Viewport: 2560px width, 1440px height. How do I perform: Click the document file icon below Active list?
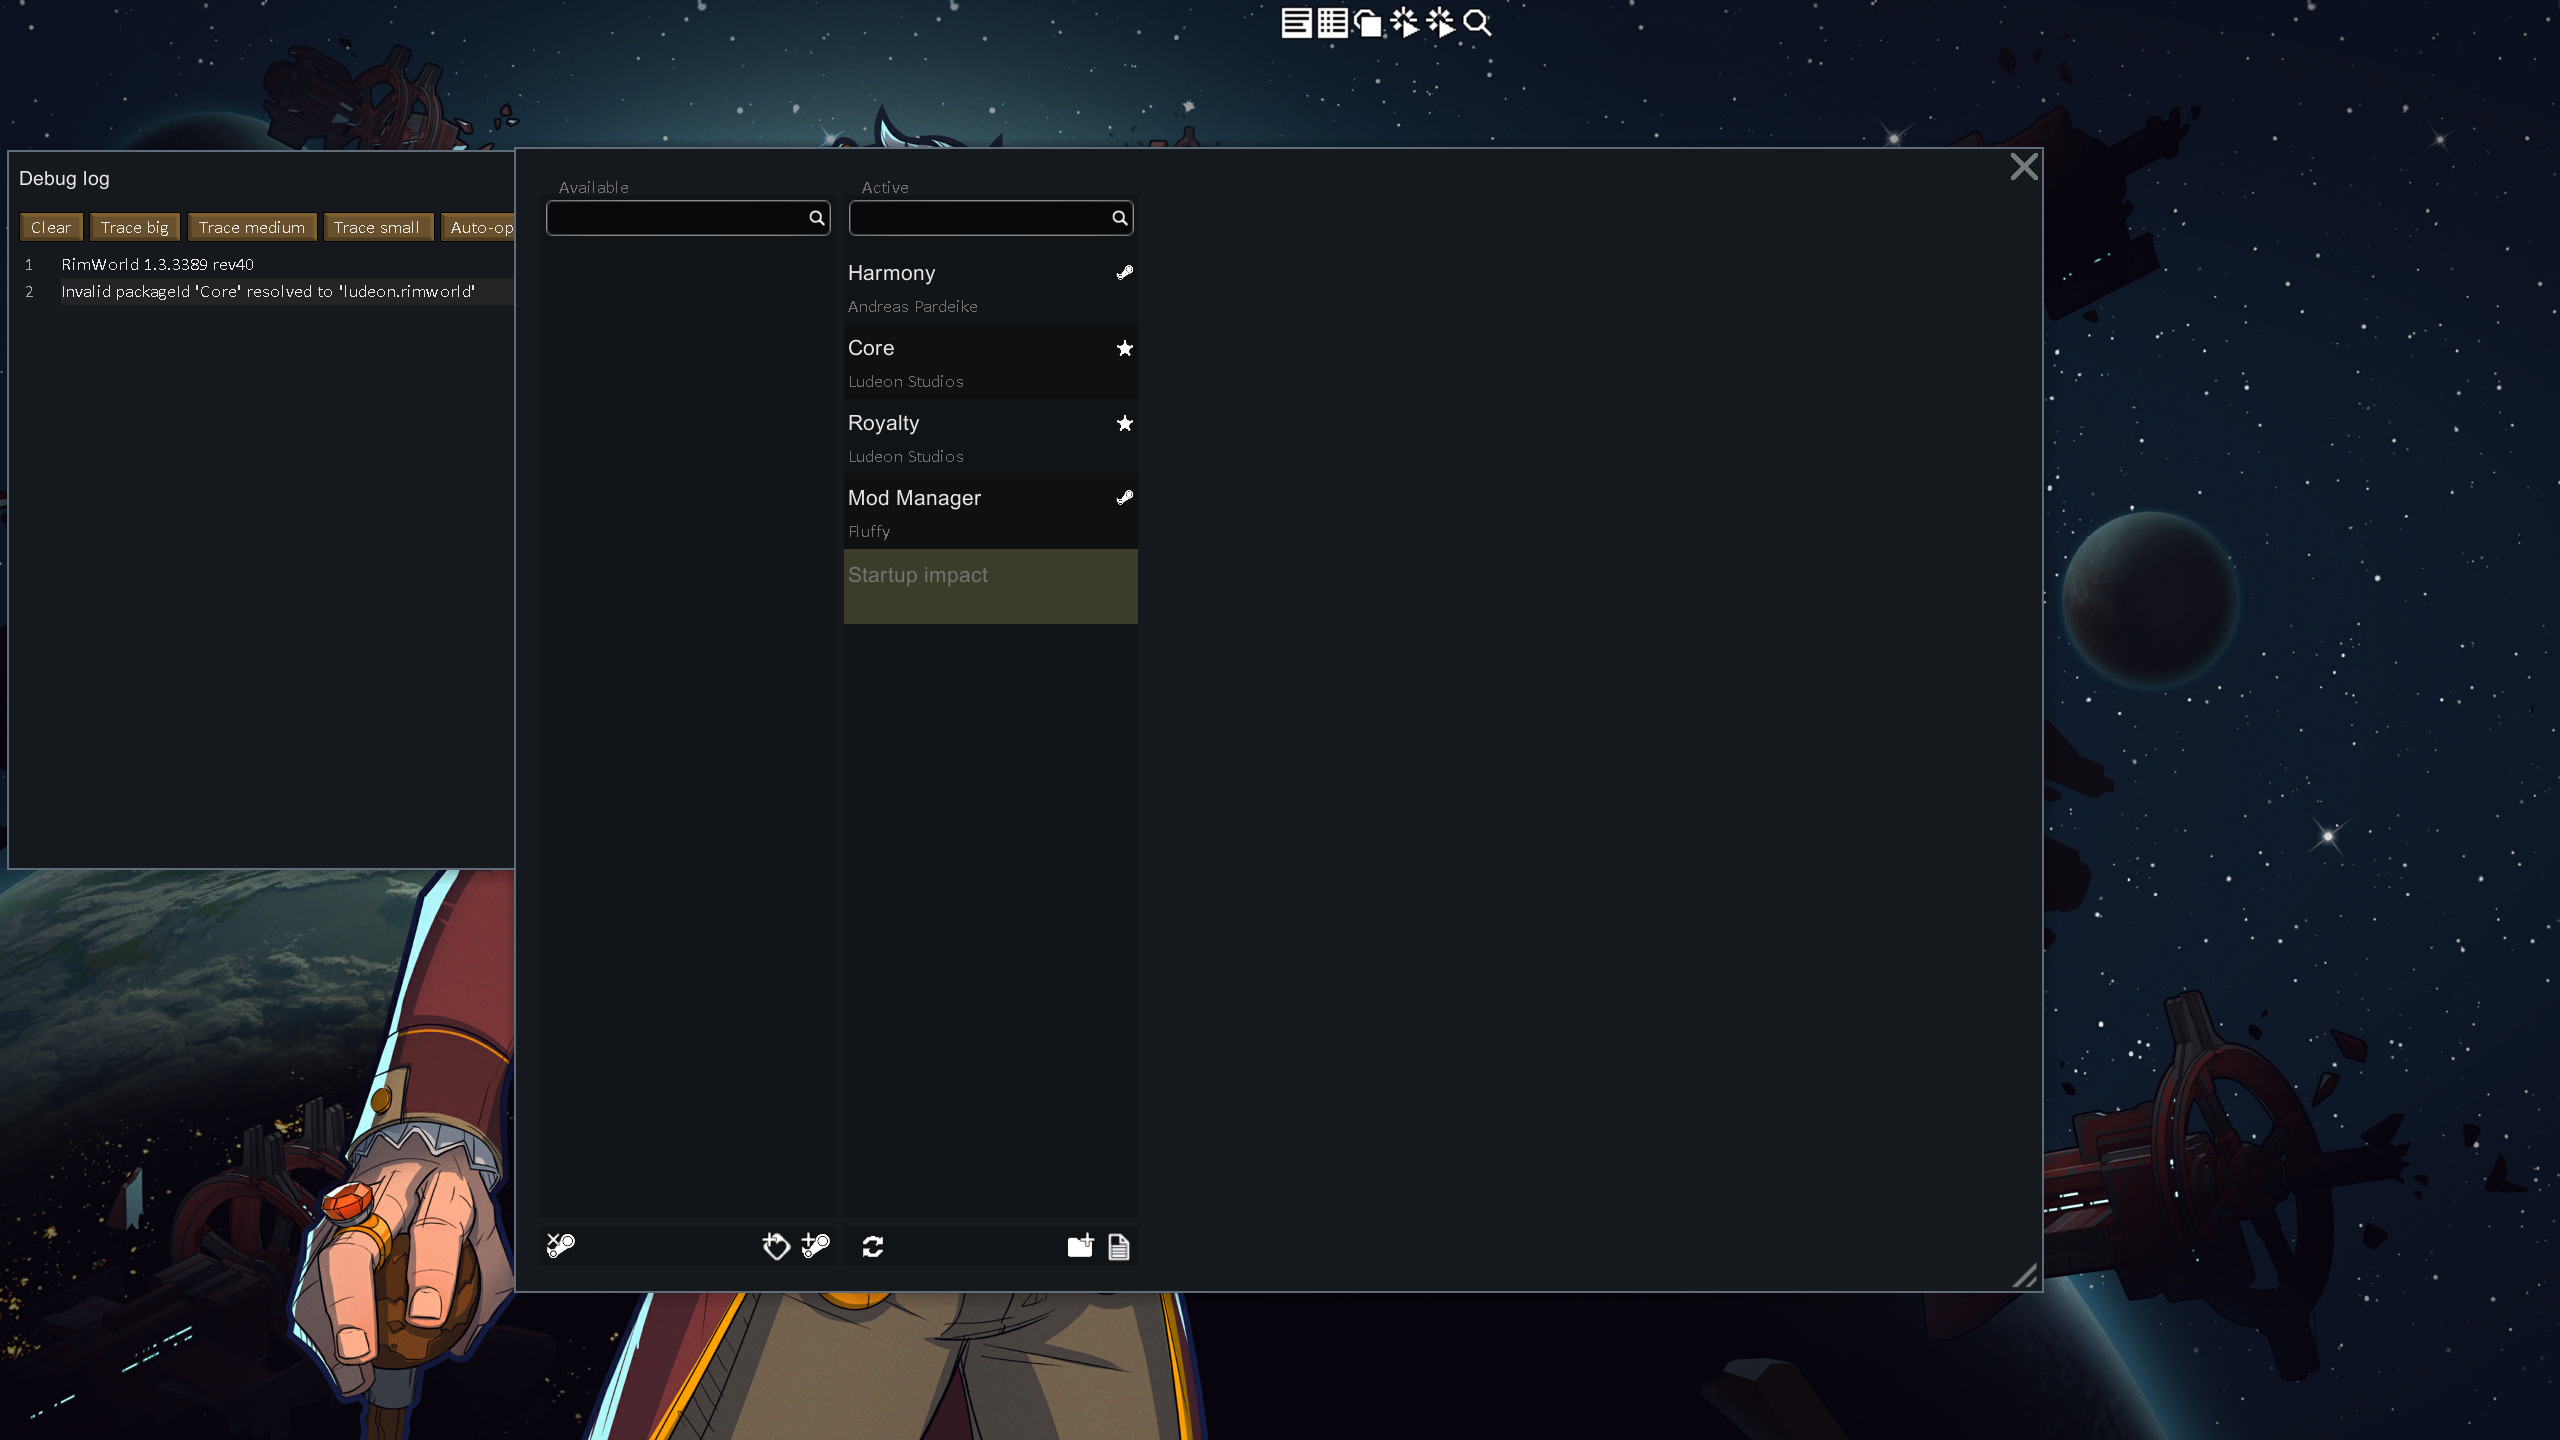1119,1247
